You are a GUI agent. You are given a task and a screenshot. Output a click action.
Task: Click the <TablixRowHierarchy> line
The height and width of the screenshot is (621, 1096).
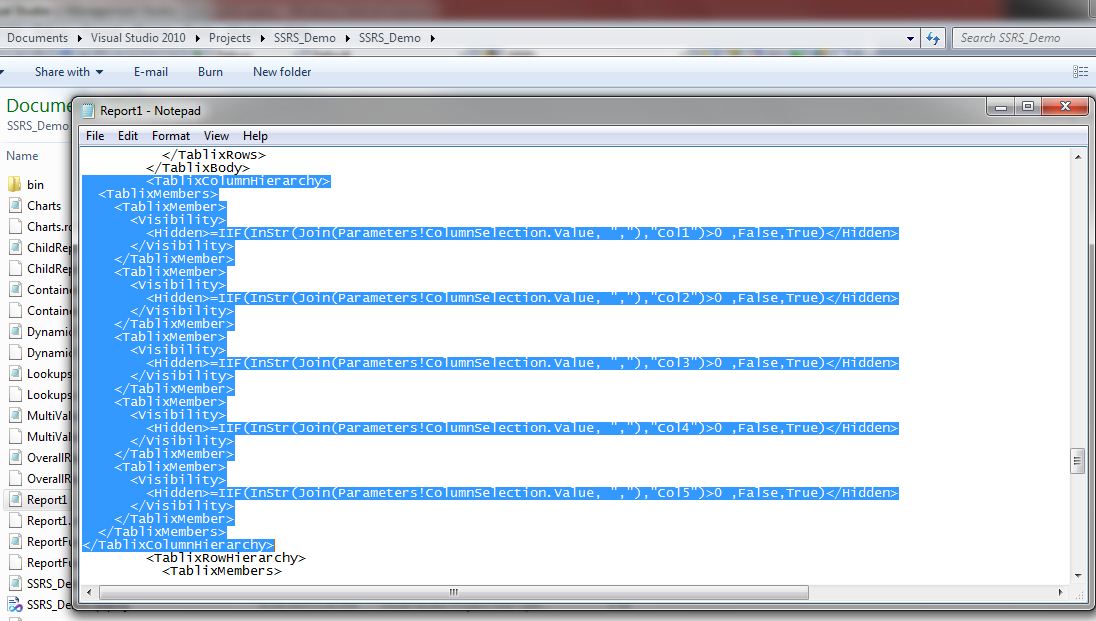(x=226, y=558)
